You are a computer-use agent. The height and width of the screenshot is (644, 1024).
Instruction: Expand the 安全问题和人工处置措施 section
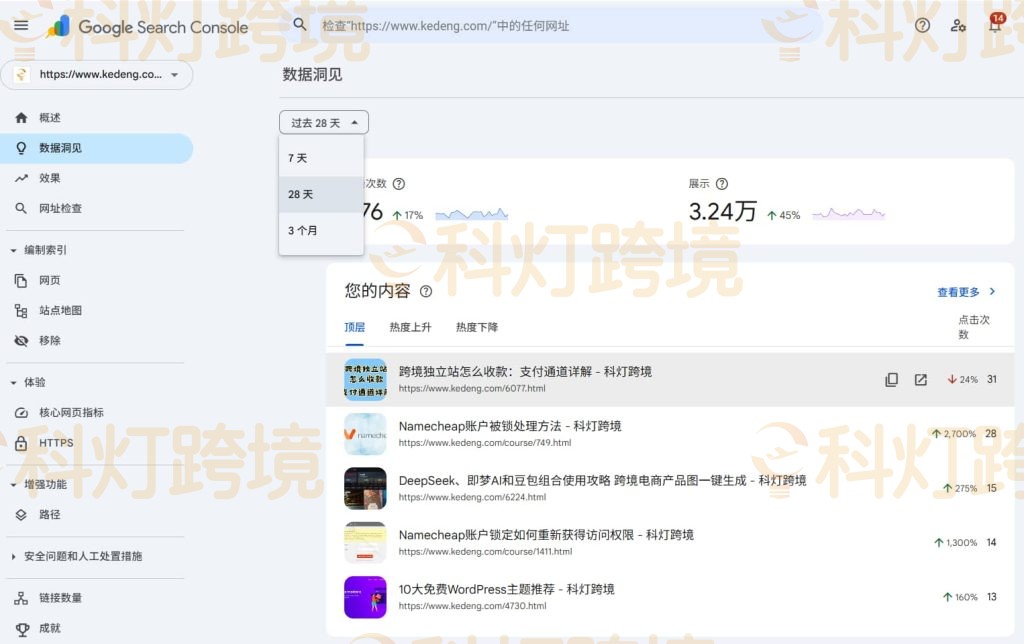[x=14, y=556]
